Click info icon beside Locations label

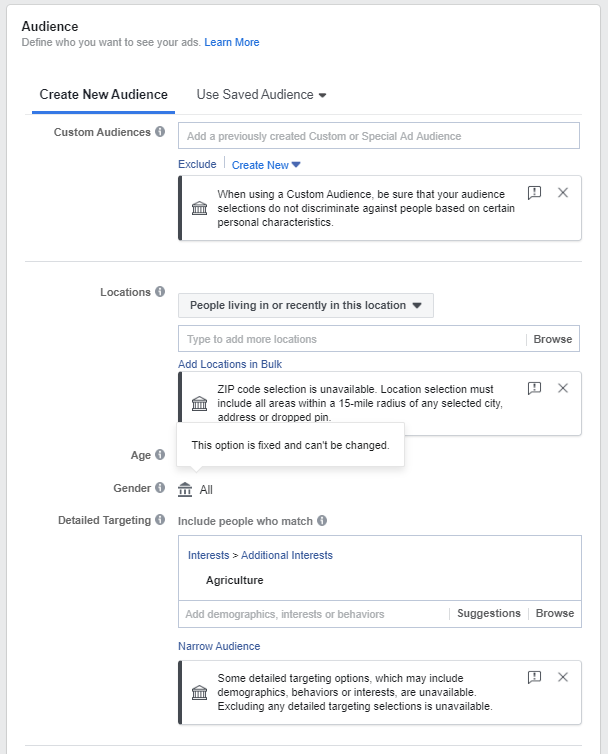coord(160,292)
